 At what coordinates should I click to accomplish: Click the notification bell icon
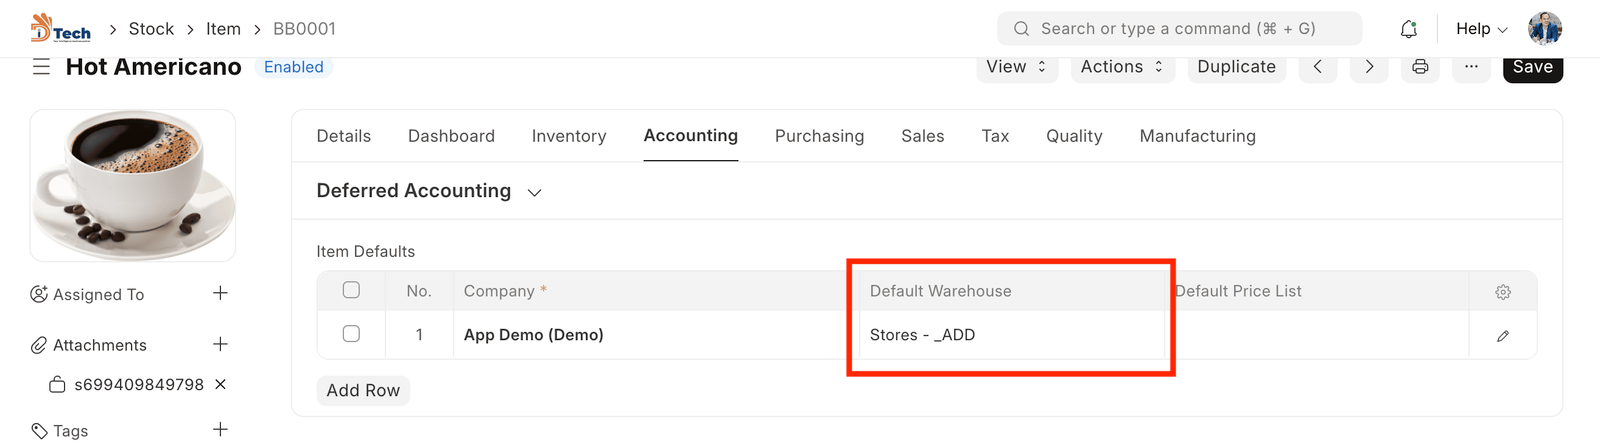pos(1408,29)
